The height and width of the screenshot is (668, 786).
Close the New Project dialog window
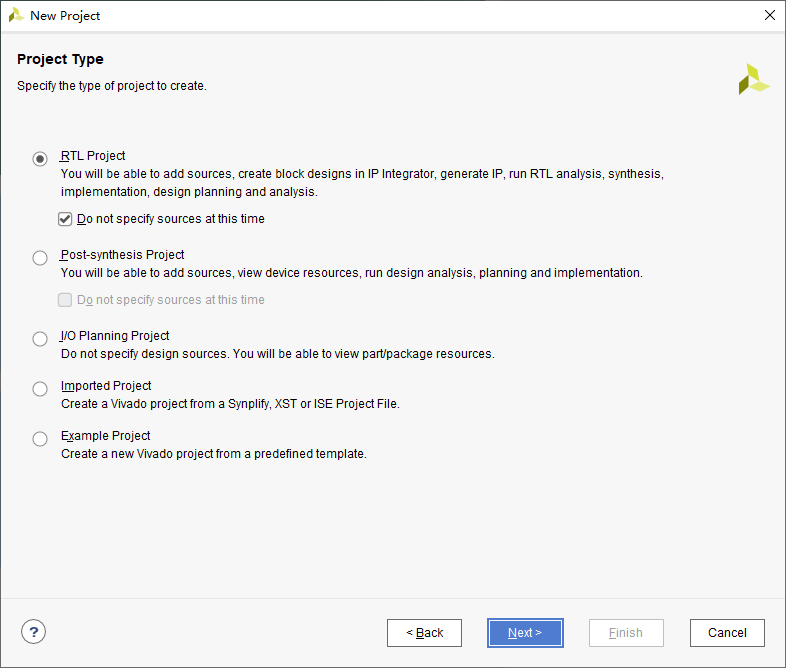769,16
